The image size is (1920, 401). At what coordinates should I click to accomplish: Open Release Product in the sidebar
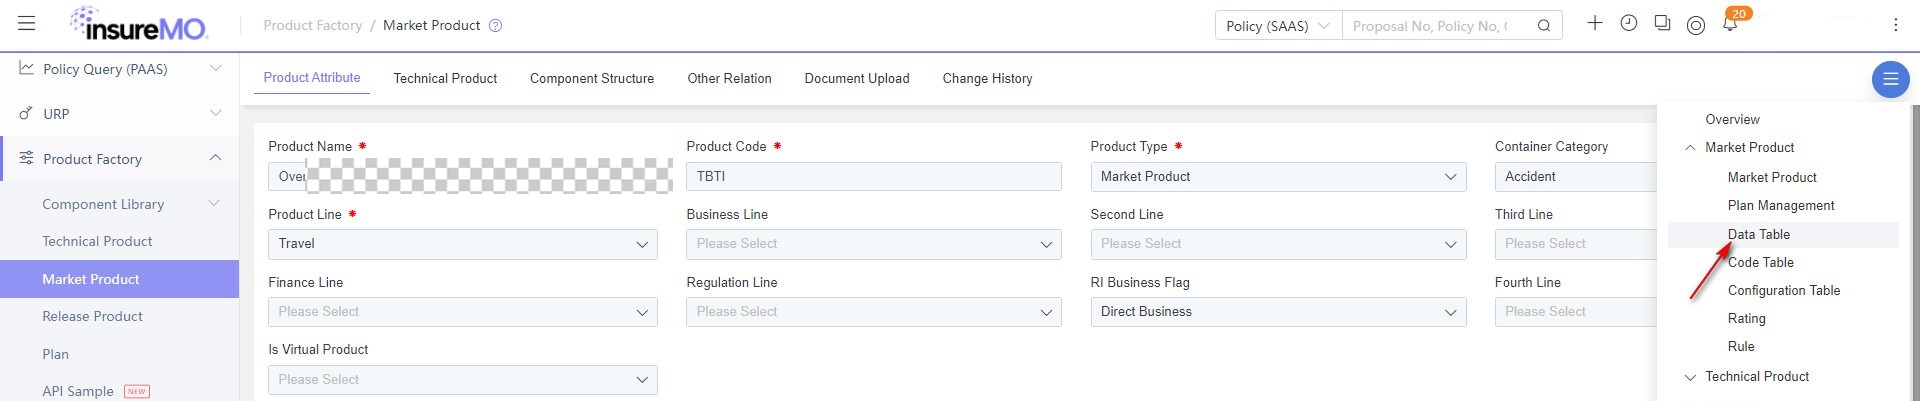tap(92, 317)
